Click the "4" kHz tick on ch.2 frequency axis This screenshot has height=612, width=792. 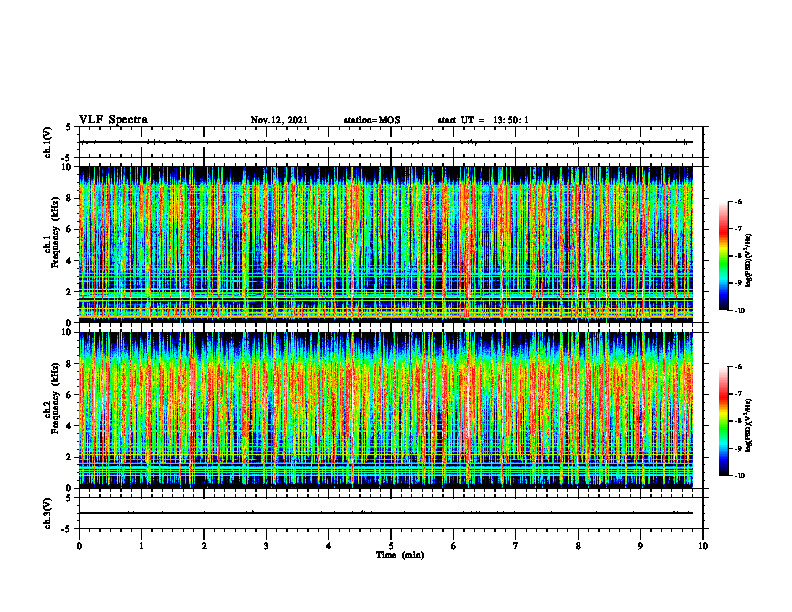[71, 426]
